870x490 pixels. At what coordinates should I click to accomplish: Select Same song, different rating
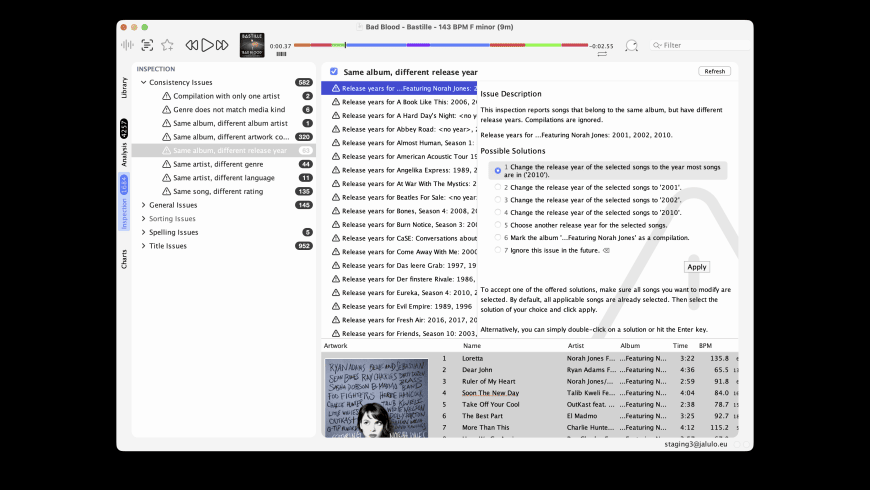224,191
